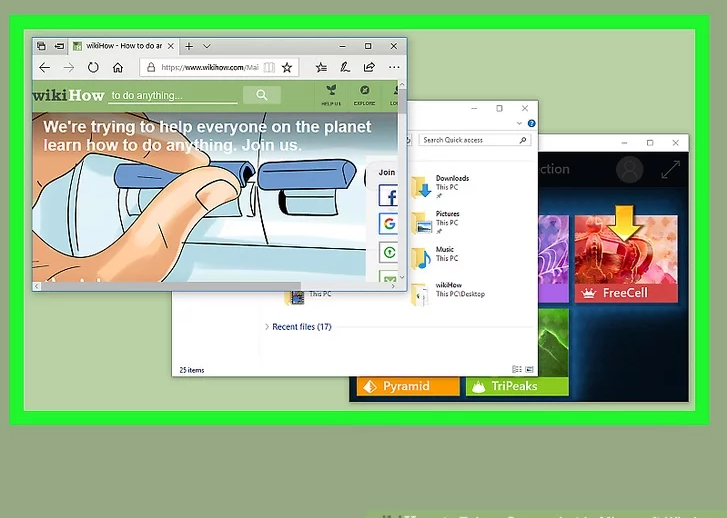Click the wikiHow address bar URL
This screenshot has width=727, height=518.
point(210,68)
